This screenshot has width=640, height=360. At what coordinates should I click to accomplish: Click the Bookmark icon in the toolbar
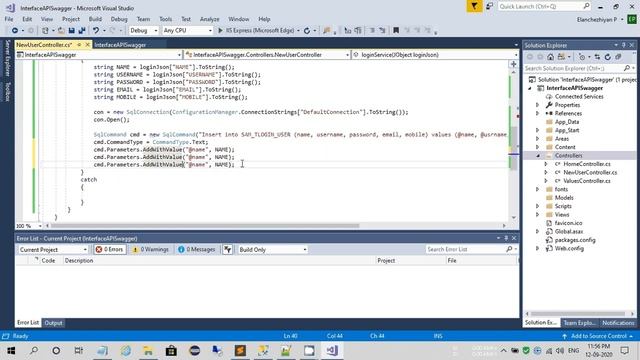396,31
